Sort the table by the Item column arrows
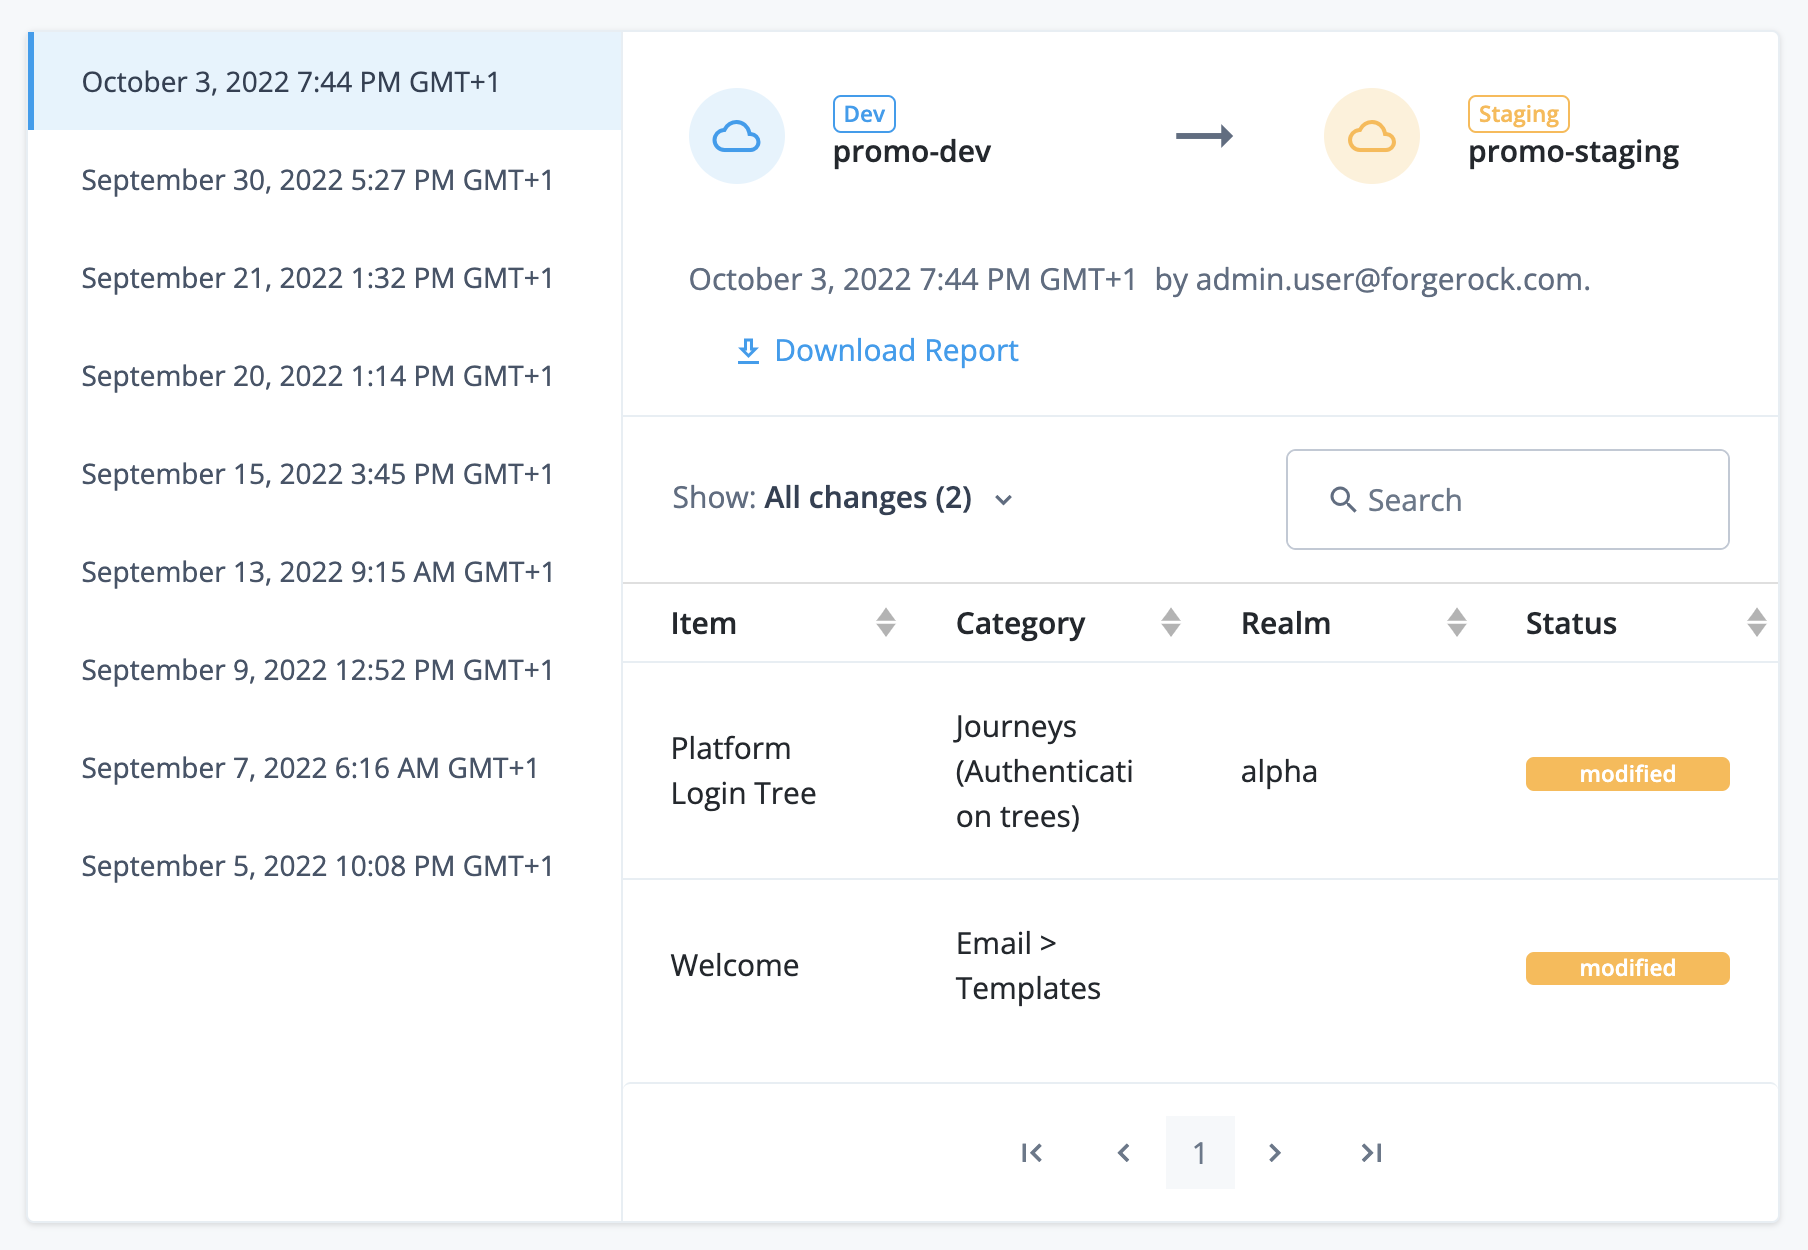 886,622
